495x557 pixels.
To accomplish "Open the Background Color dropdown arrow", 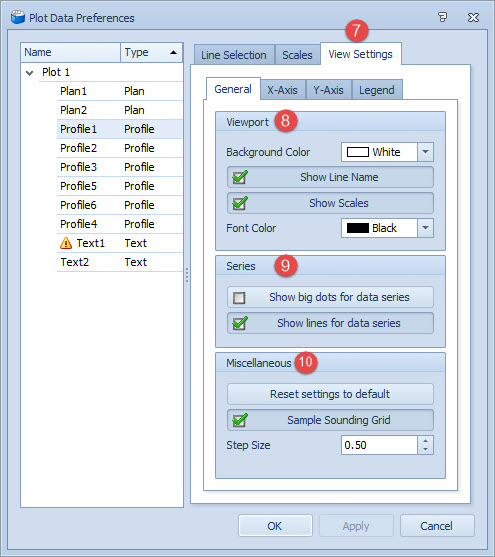I will click(425, 152).
